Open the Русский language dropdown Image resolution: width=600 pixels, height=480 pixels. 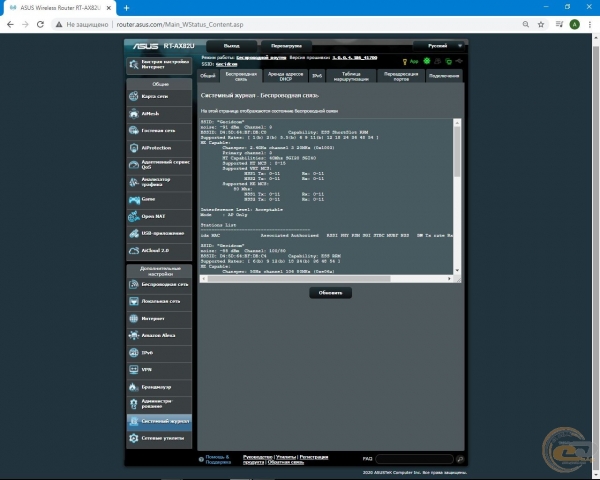pyautogui.click(x=439, y=46)
